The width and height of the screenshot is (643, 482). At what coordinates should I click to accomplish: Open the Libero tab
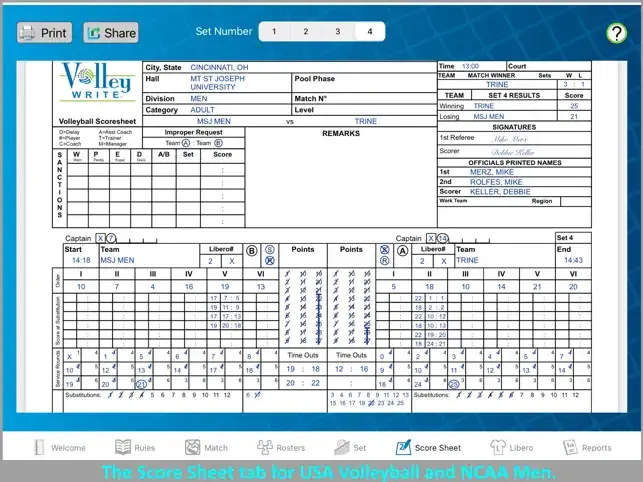pos(512,448)
